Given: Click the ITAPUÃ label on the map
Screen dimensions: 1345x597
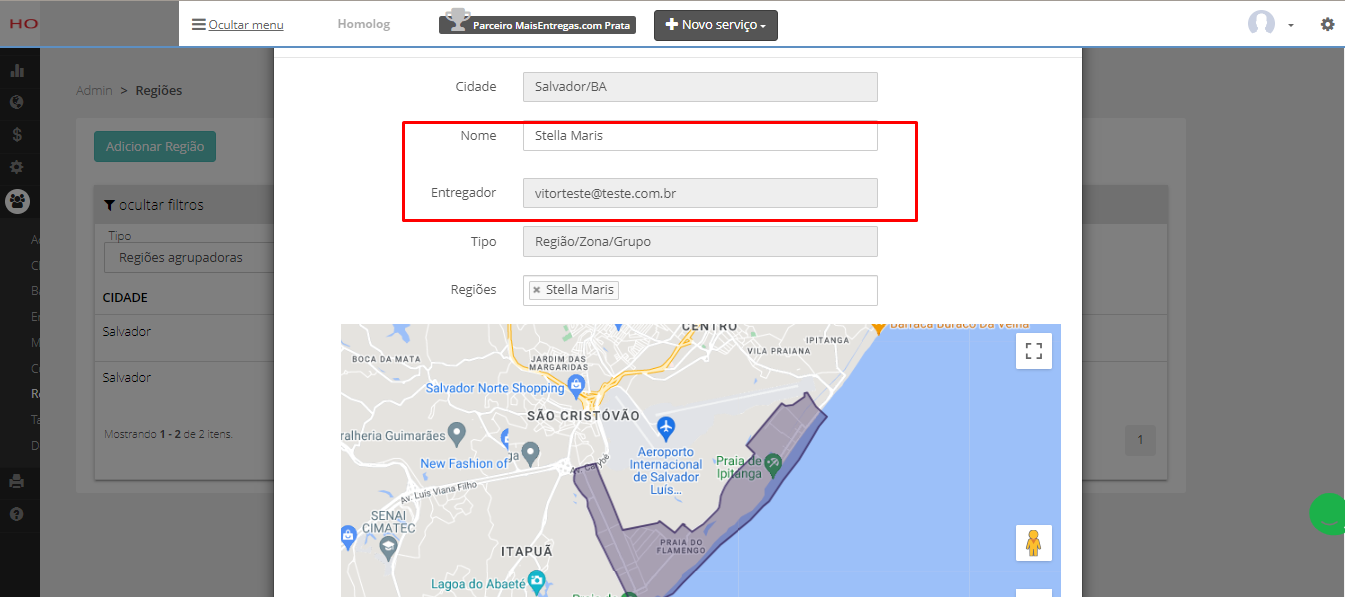Looking at the screenshot, I should pos(525,551).
